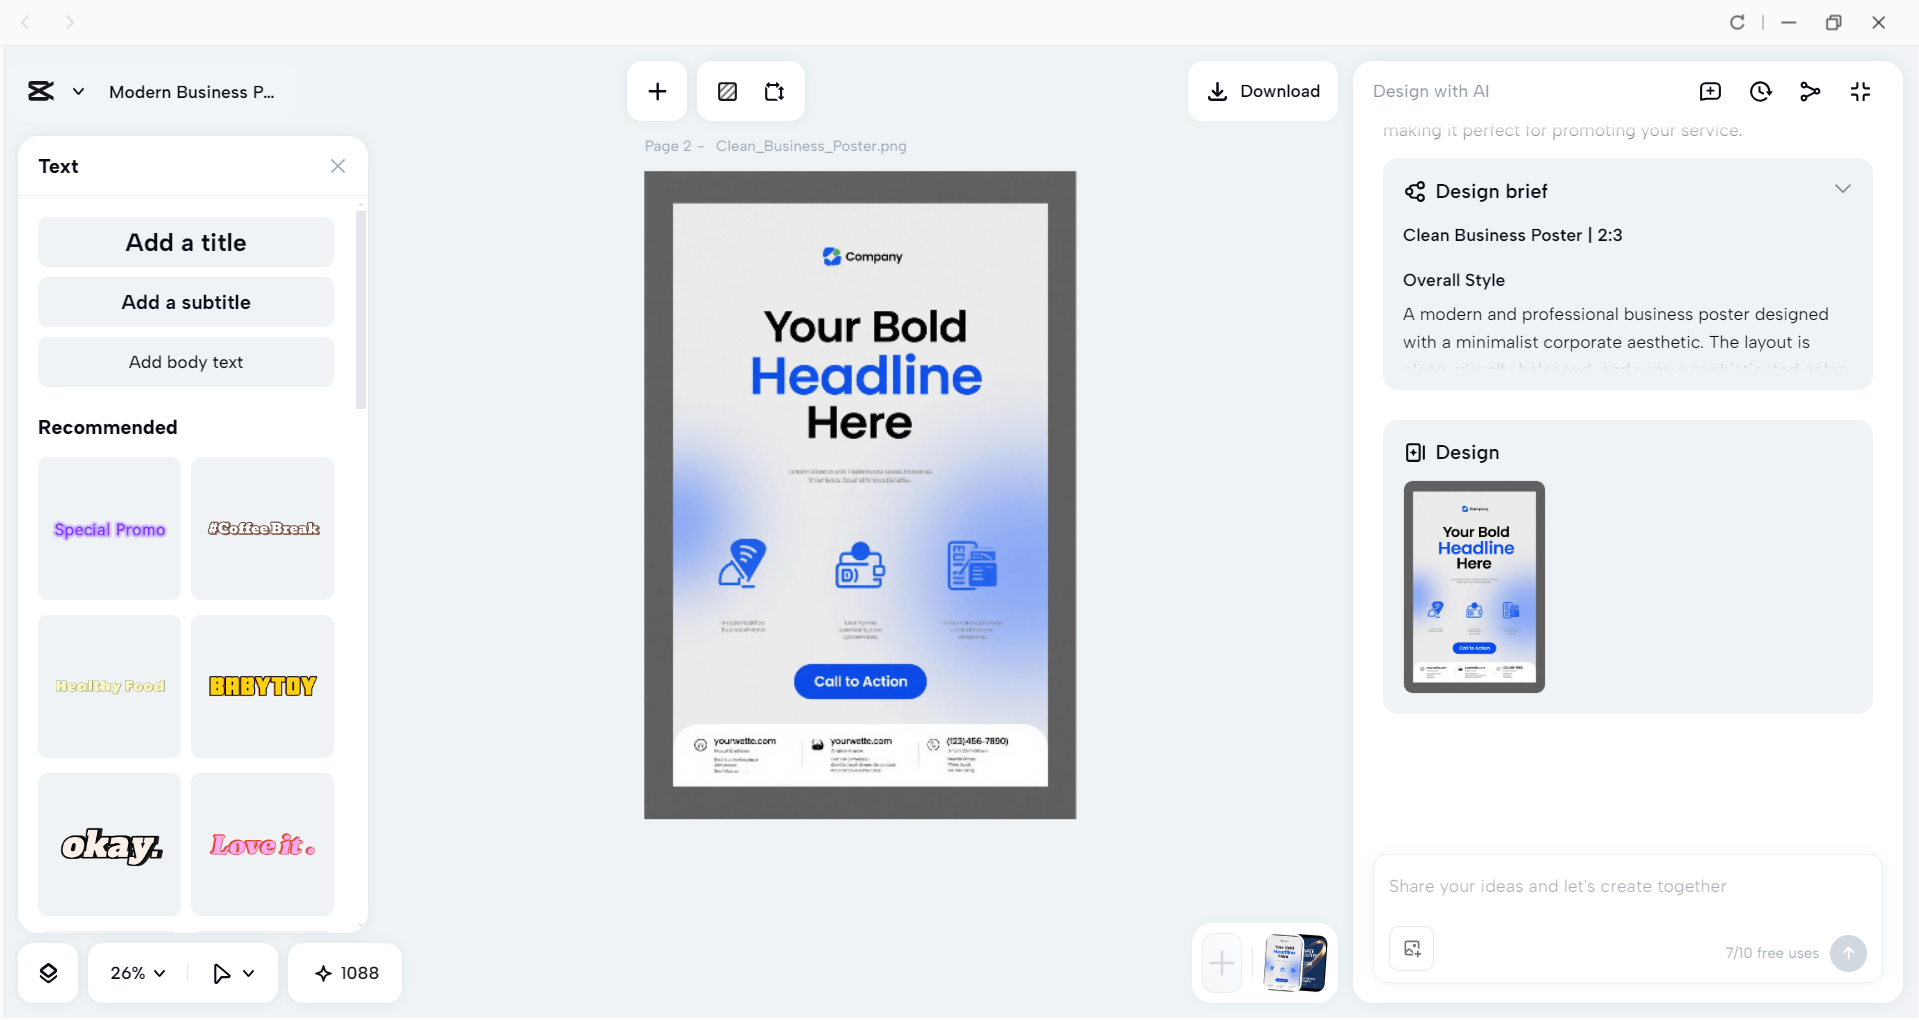Screen dimensions: 1919x1020
Task: Open the canvas resize tool
Action: tap(775, 92)
